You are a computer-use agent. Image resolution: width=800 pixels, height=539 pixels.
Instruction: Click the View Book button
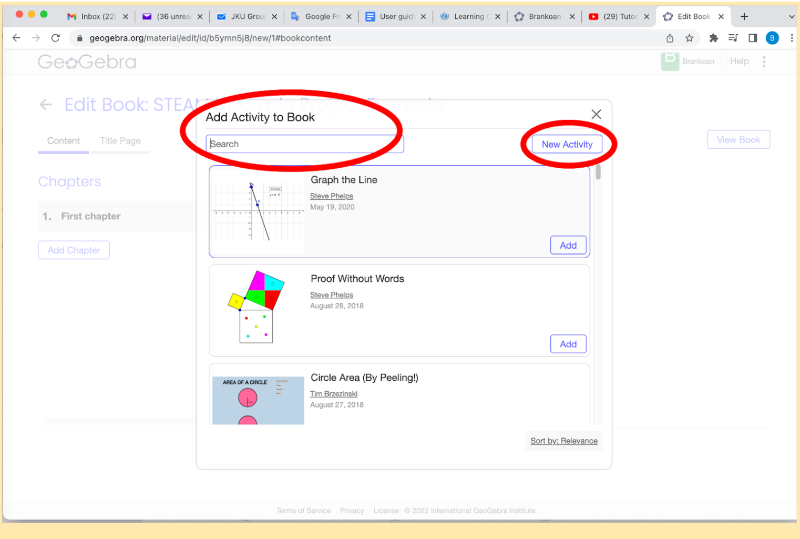click(738, 140)
